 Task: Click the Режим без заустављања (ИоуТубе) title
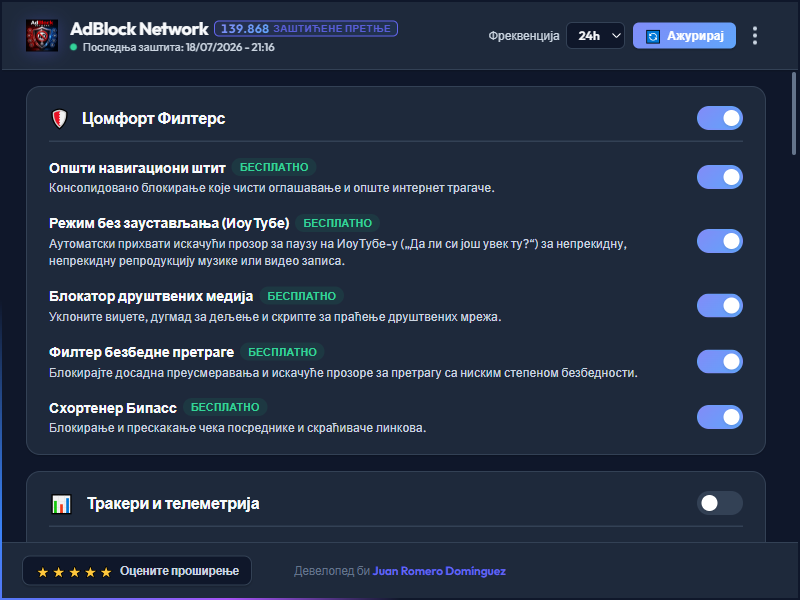pyautogui.click(x=169, y=223)
